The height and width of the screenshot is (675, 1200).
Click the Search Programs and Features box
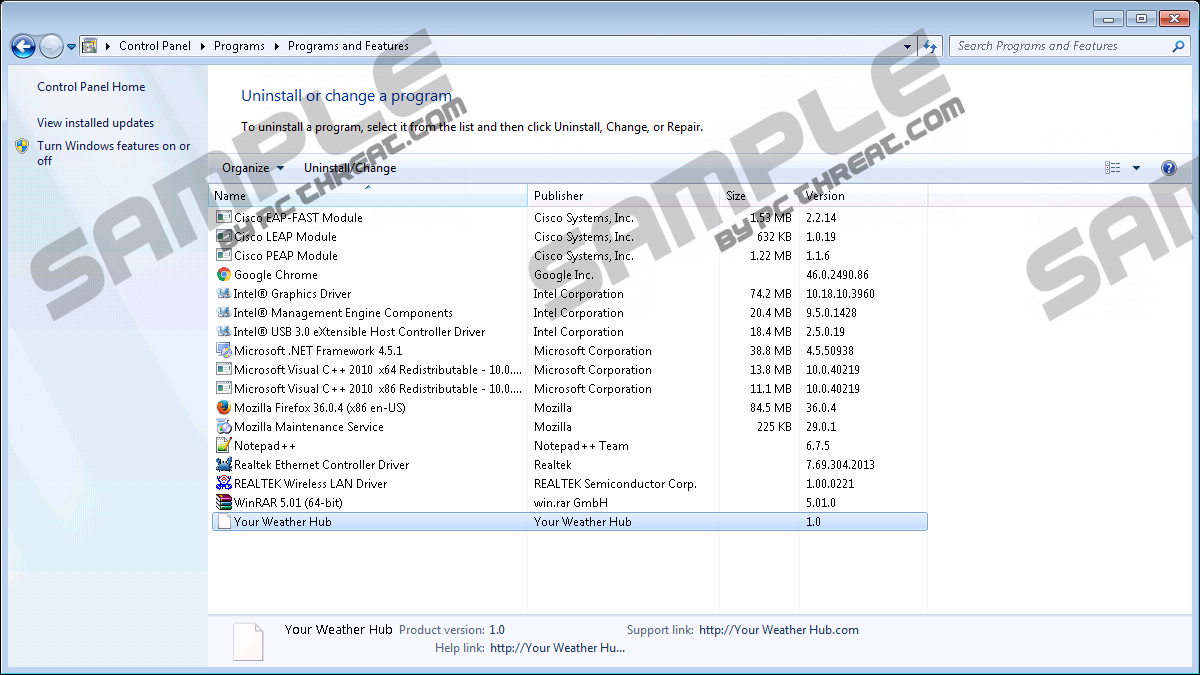coord(1060,46)
